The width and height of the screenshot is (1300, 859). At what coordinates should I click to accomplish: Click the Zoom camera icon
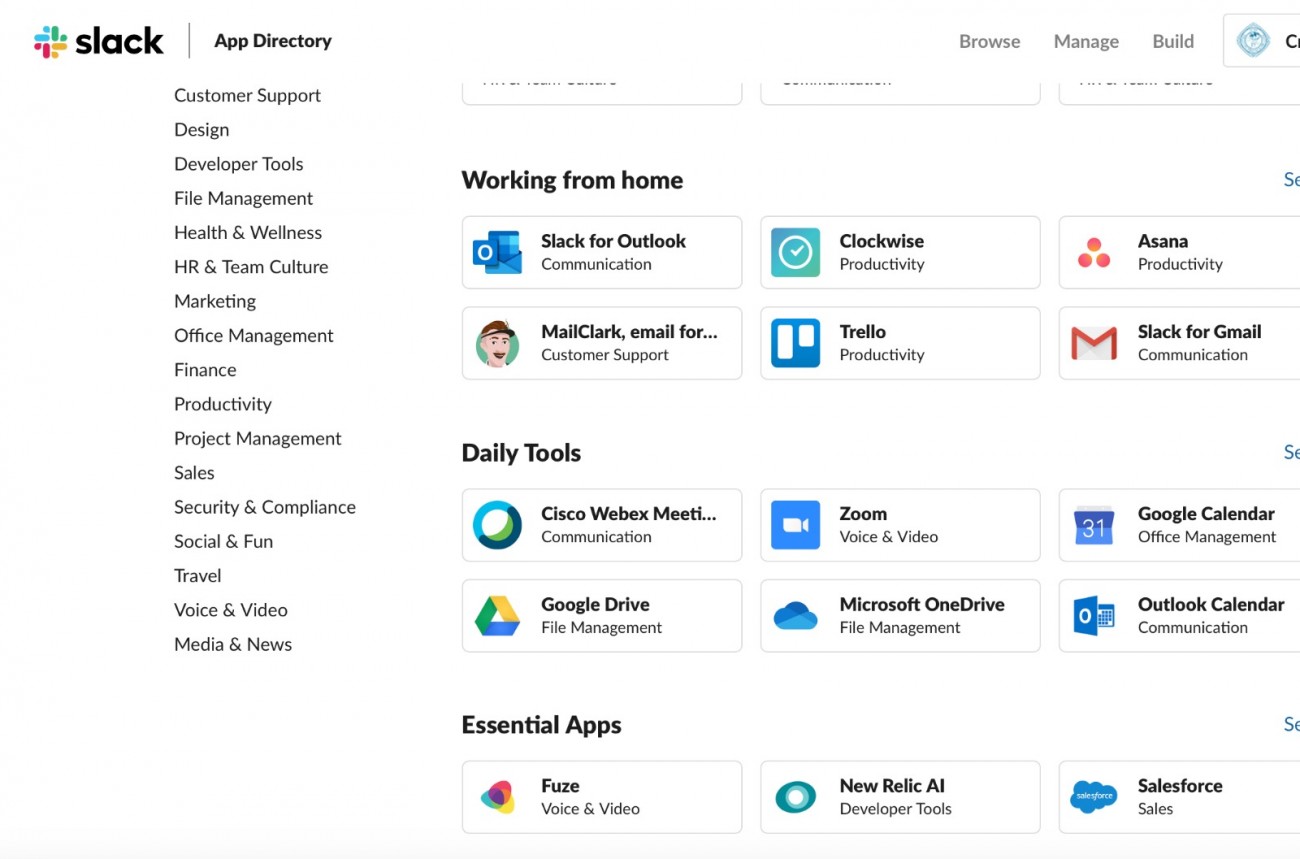tap(795, 525)
